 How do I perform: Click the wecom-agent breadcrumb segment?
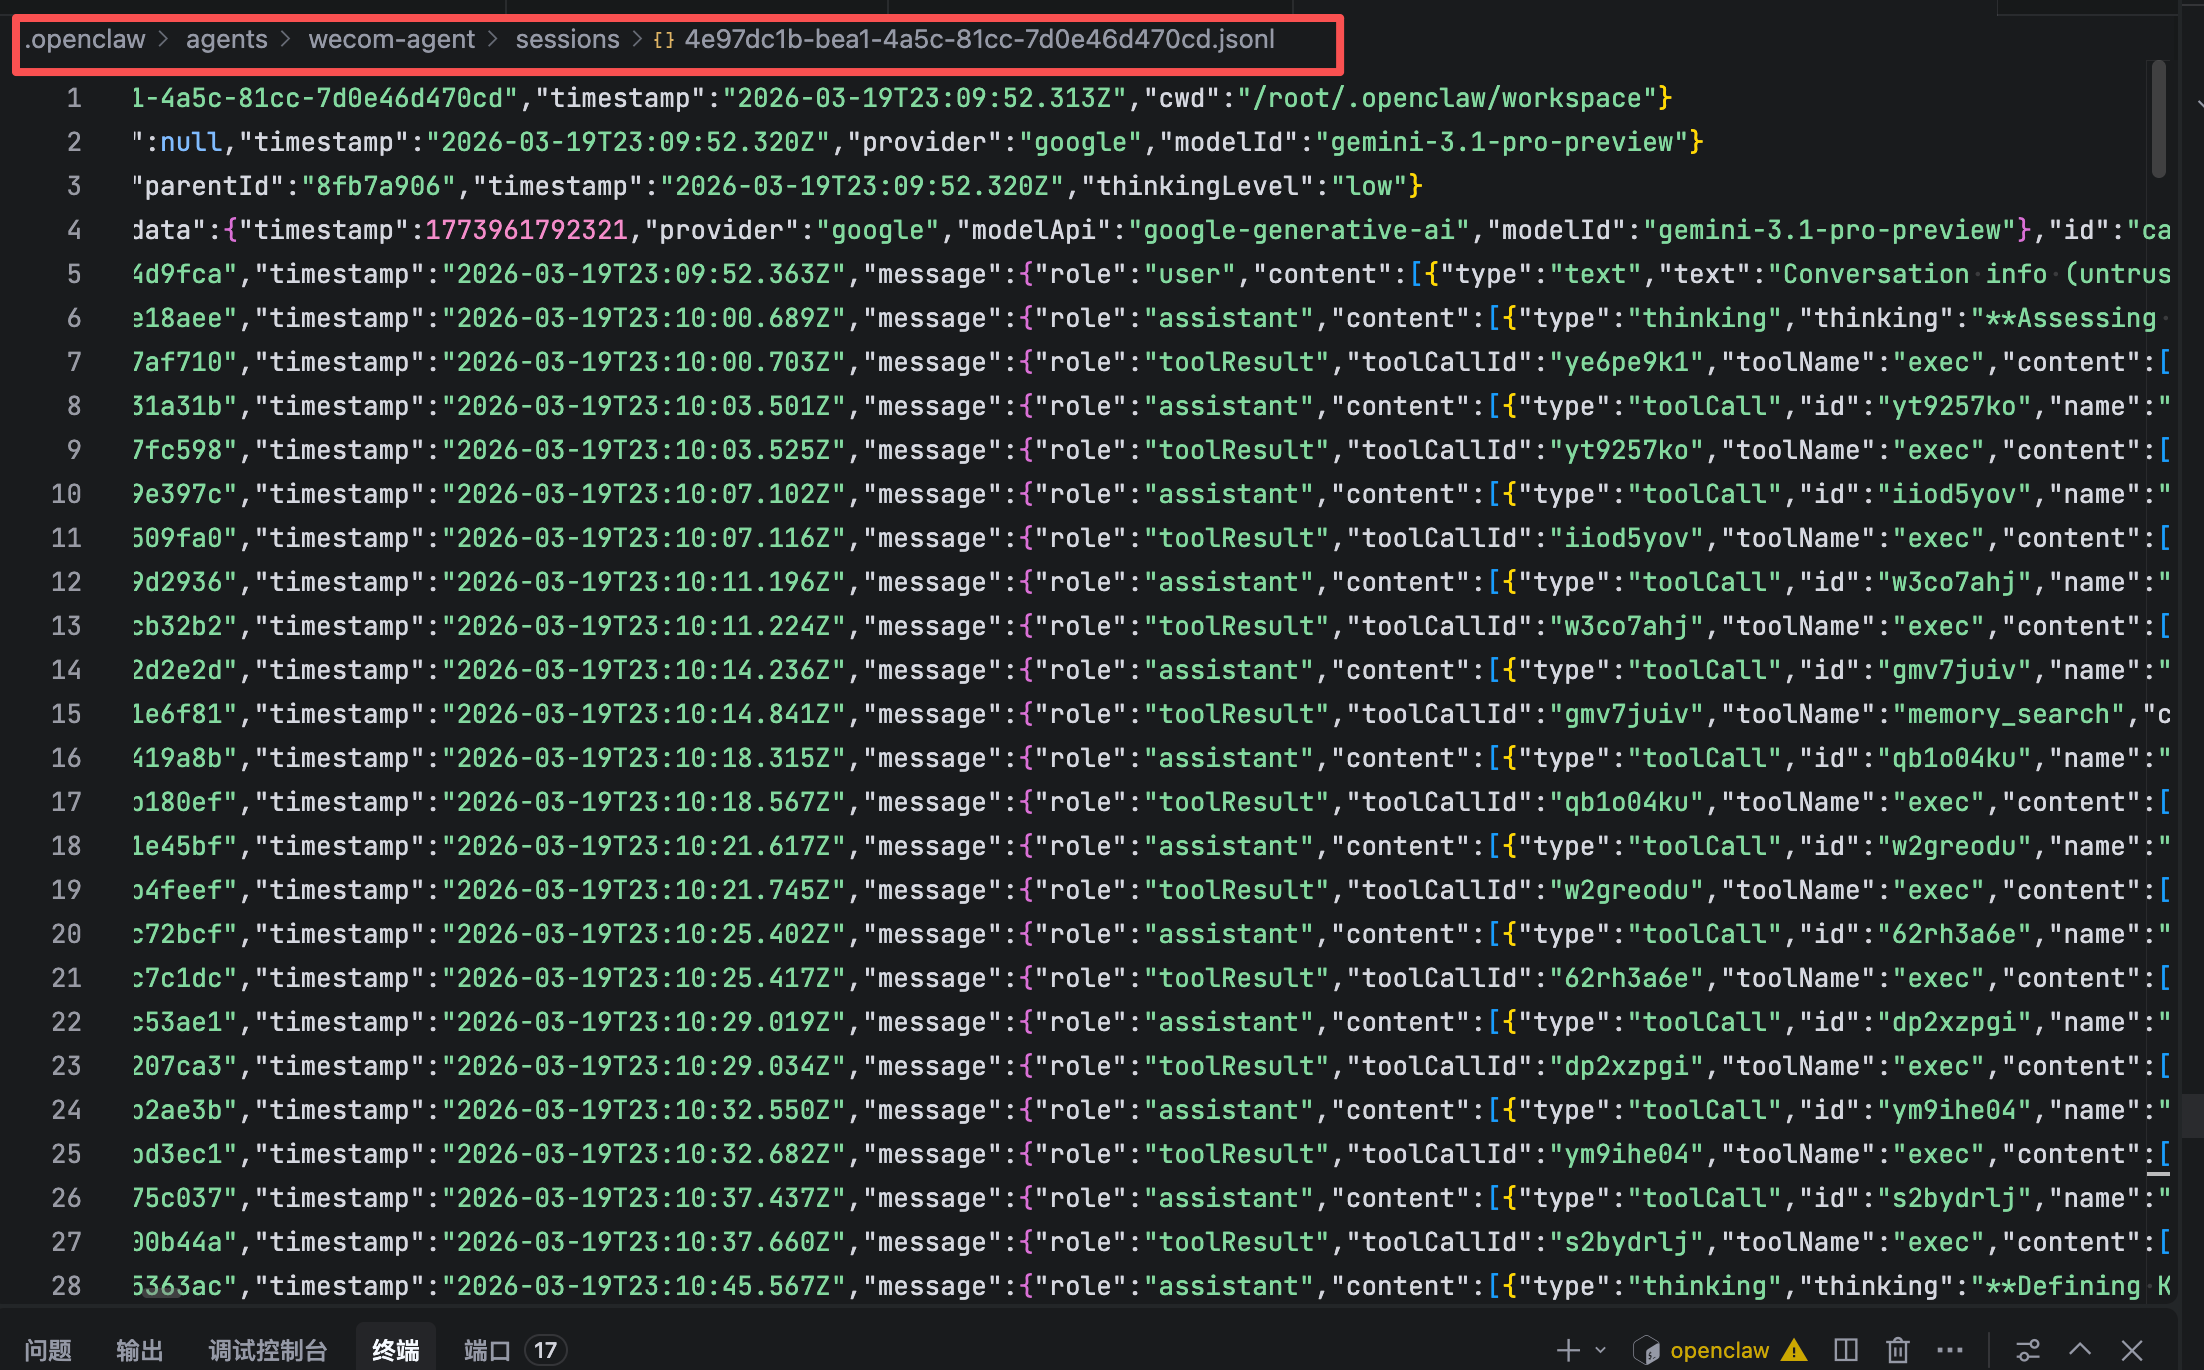point(391,39)
